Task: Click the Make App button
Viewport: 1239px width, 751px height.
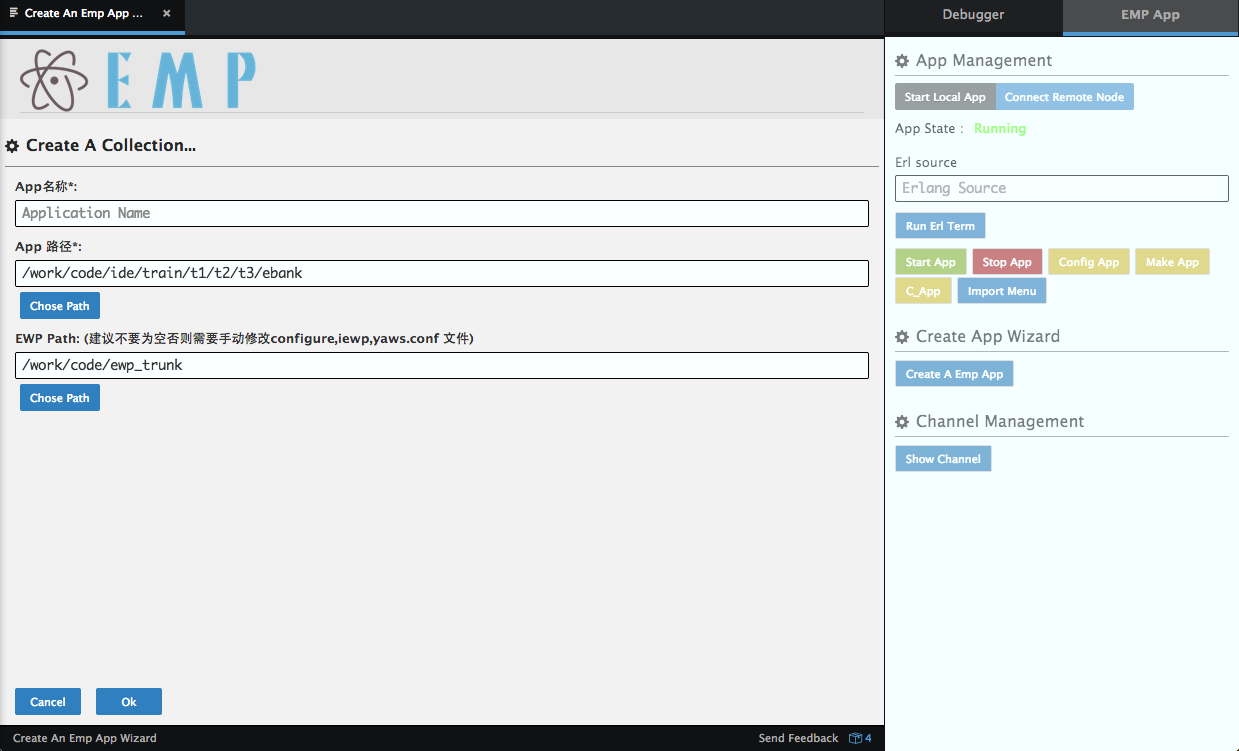Action: point(1172,262)
